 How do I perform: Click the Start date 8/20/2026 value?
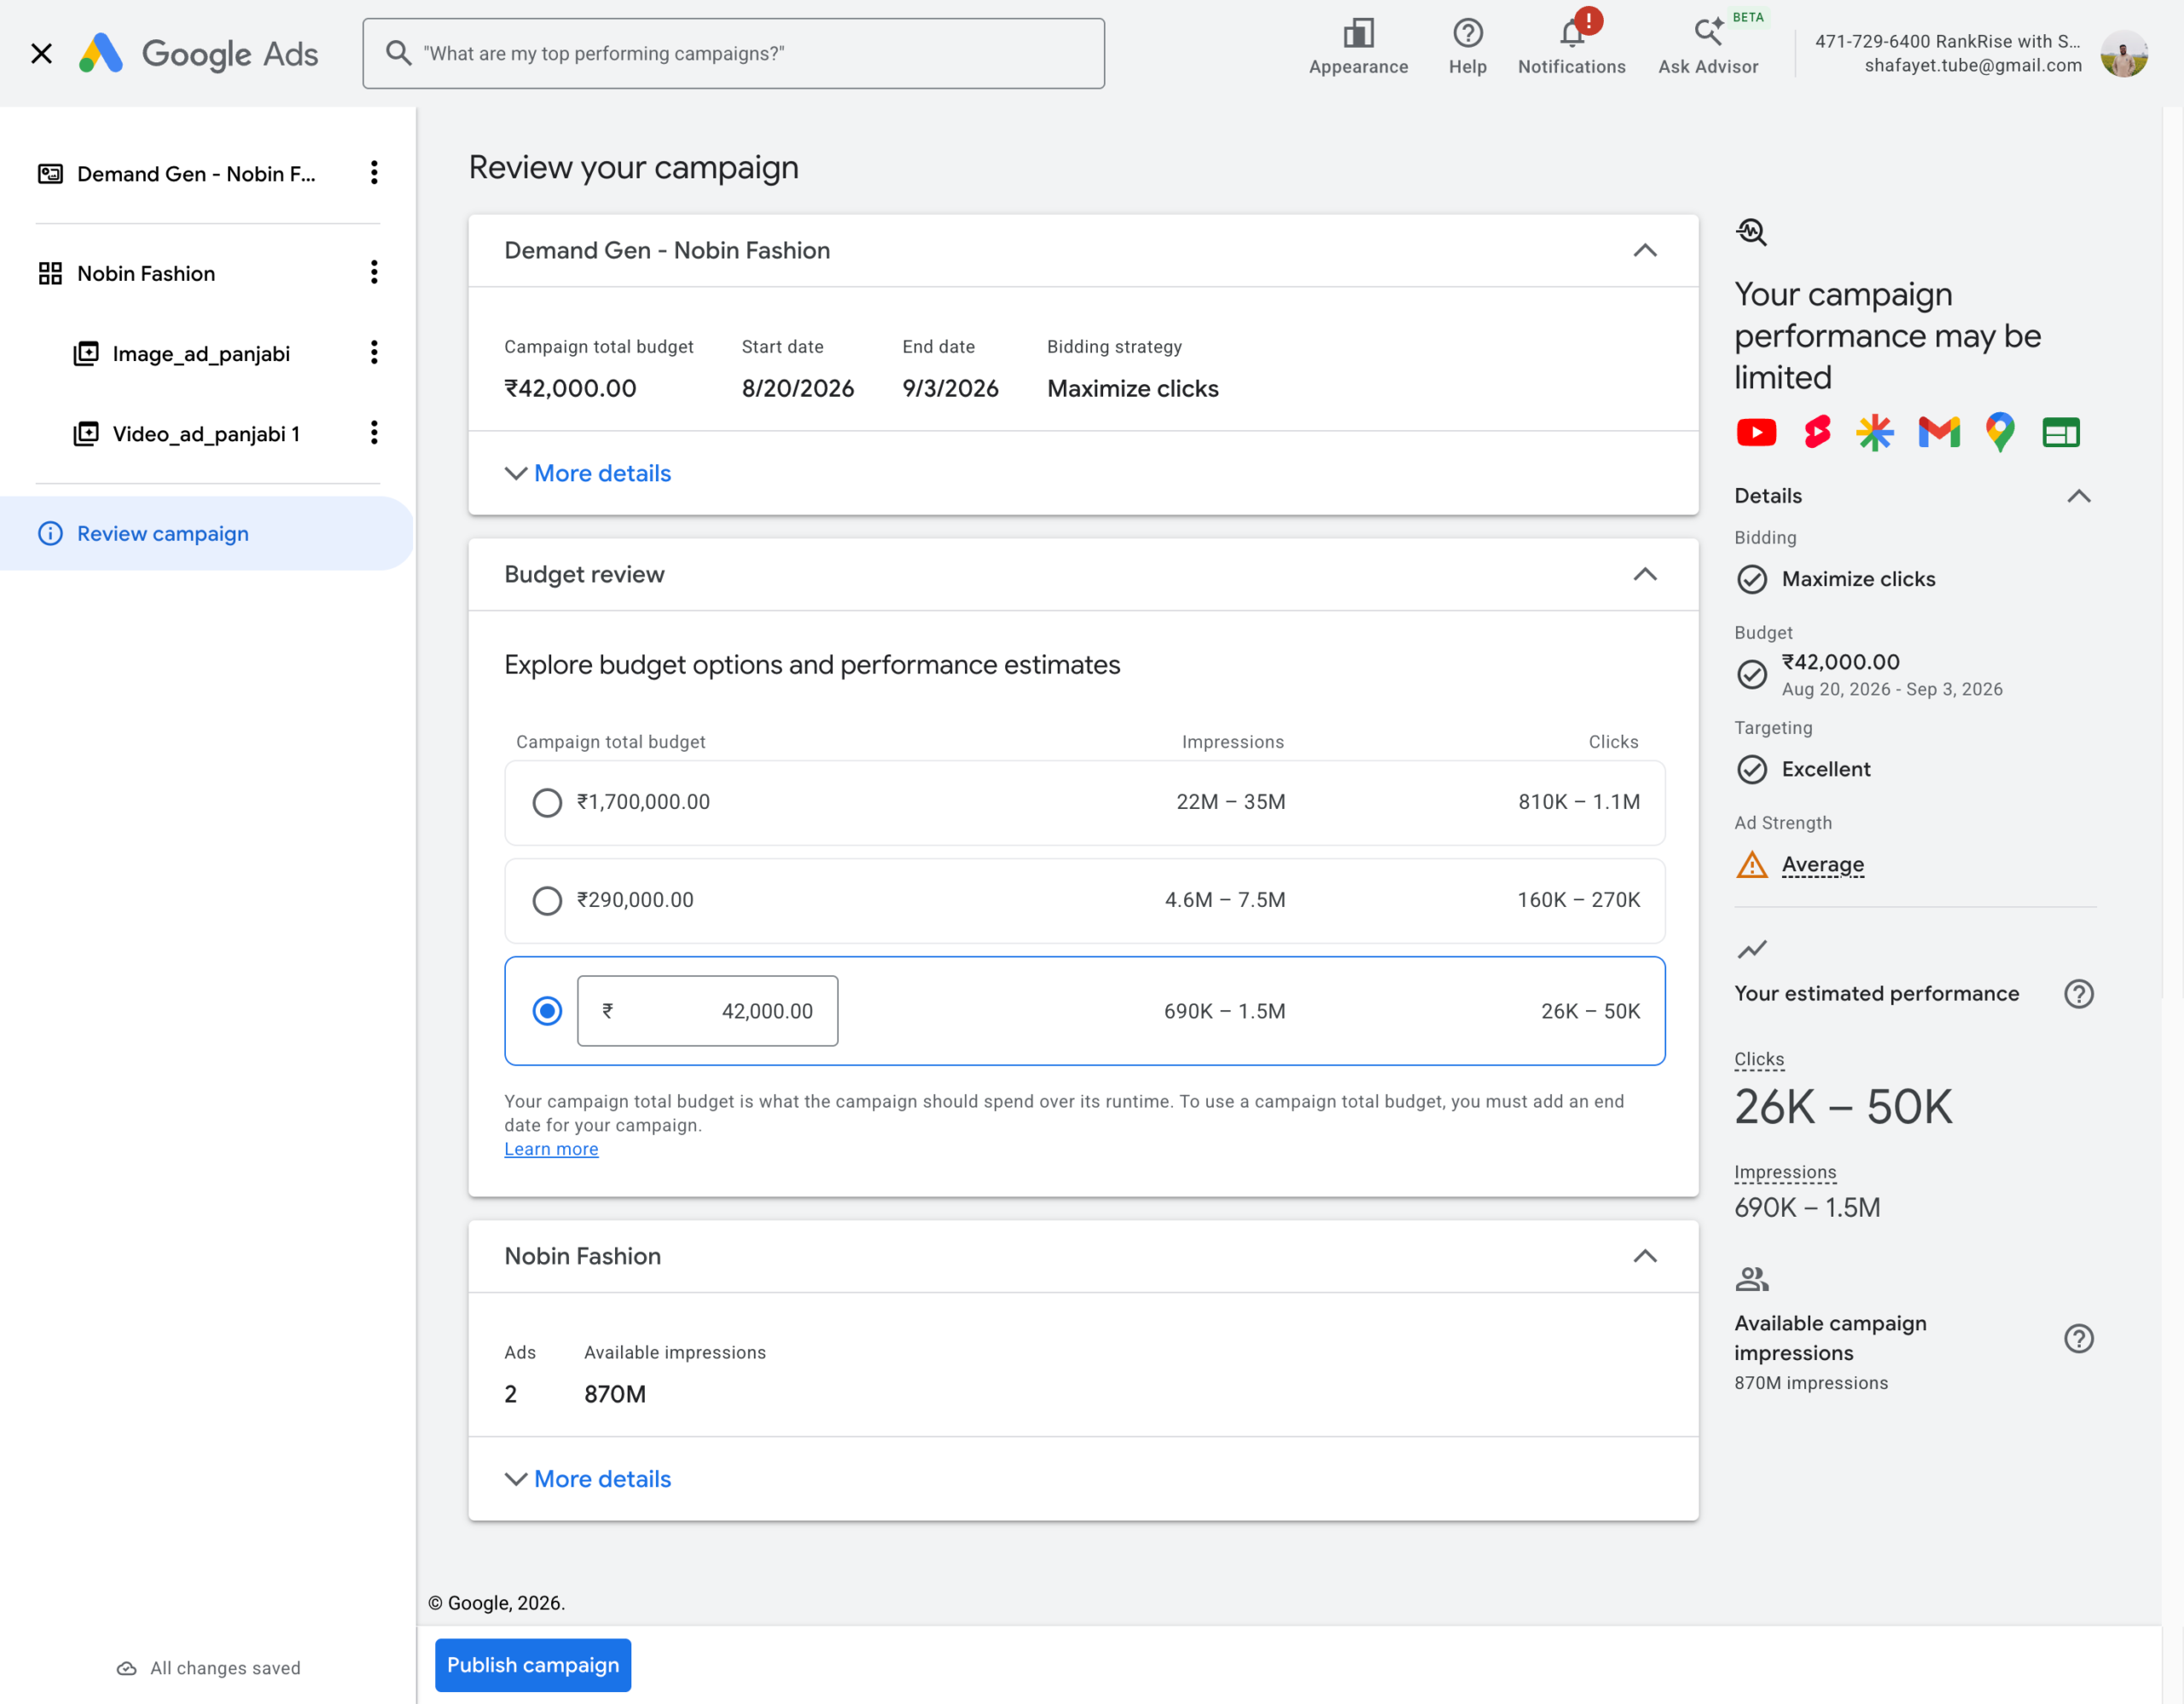[798, 389]
